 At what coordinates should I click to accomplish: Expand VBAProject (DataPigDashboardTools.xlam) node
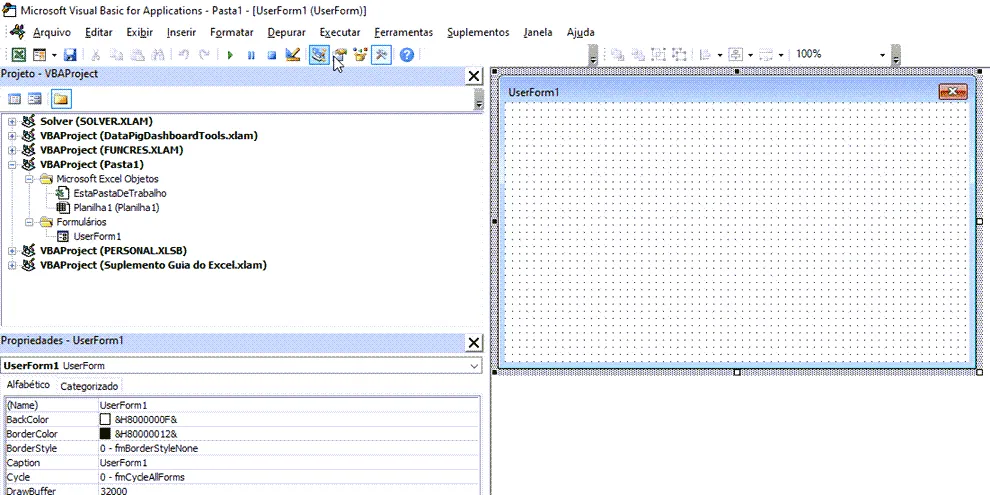(x=12, y=136)
